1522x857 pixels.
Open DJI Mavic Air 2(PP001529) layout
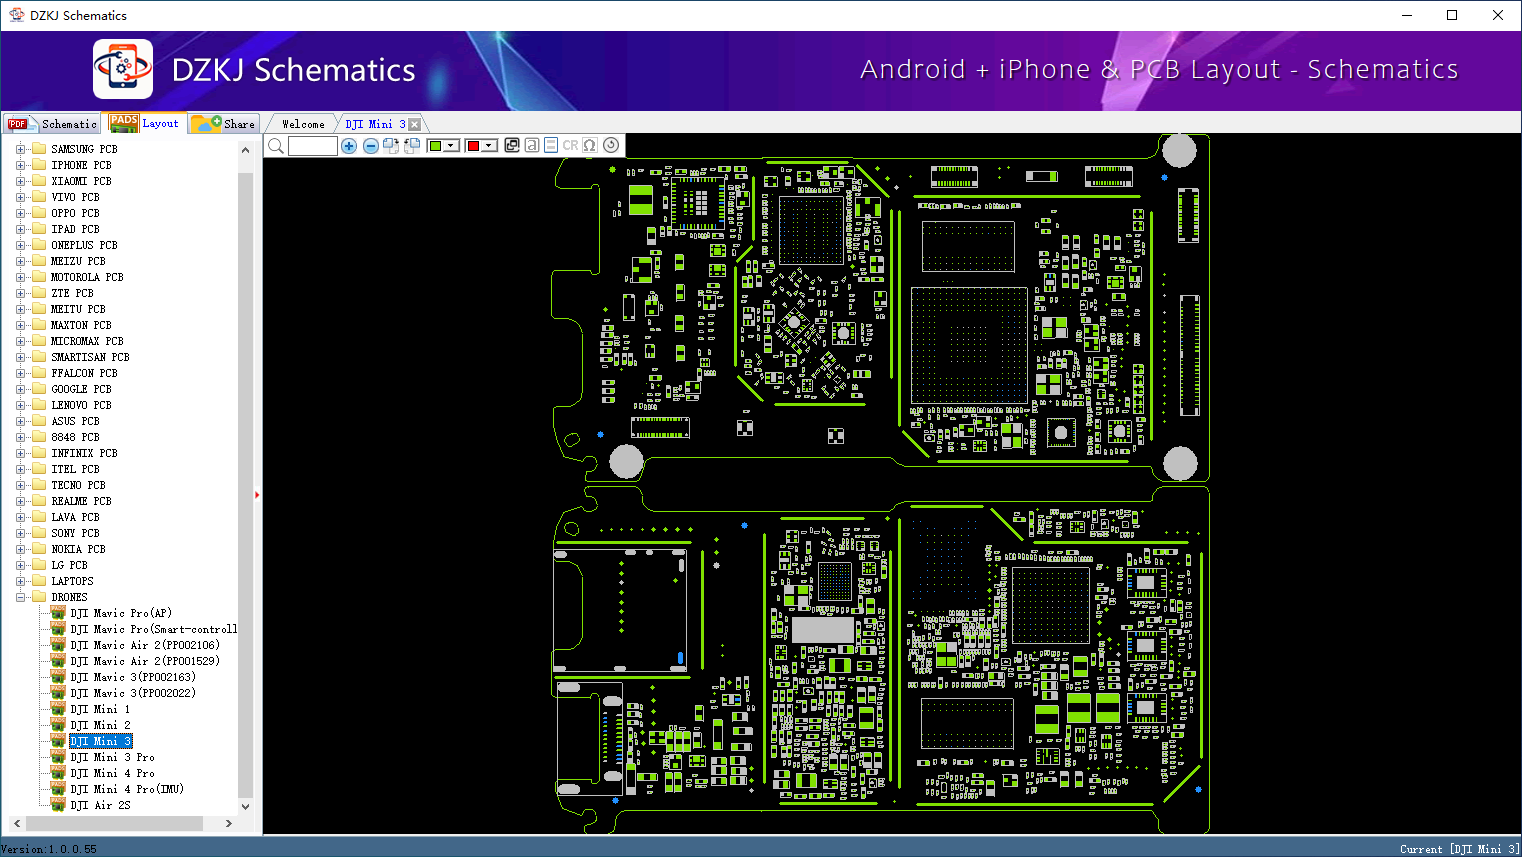145,661
